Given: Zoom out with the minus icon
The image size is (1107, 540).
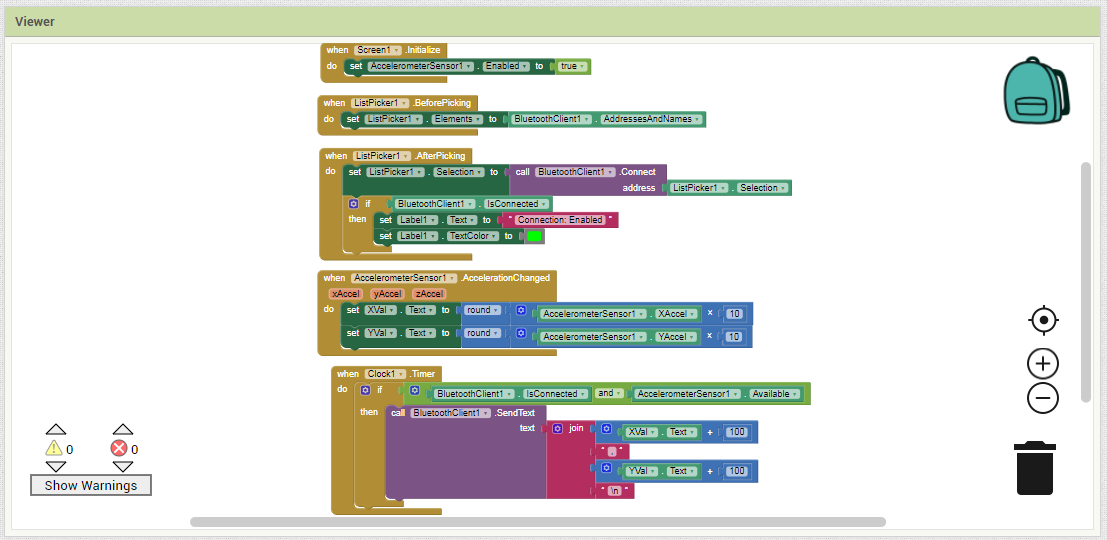Looking at the screenshot, I should 1043,397.
